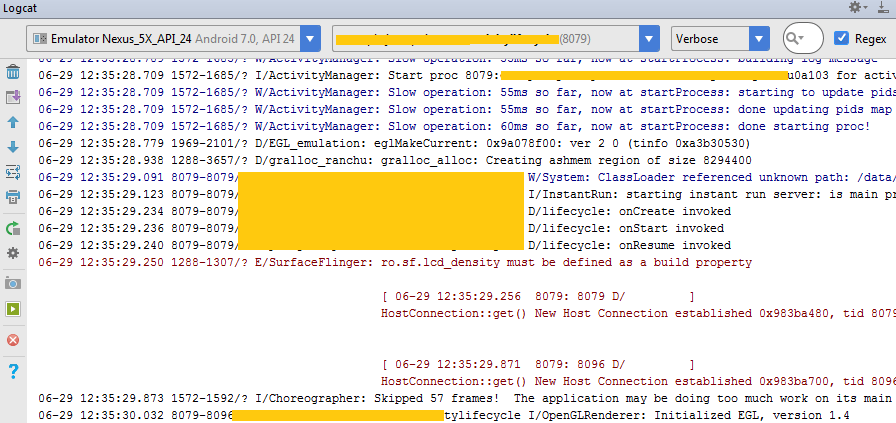Image resolution: width=896 pixels, height=423 pixels.
Task: Click the logcat search filter field
Action: tap(803, 39)
